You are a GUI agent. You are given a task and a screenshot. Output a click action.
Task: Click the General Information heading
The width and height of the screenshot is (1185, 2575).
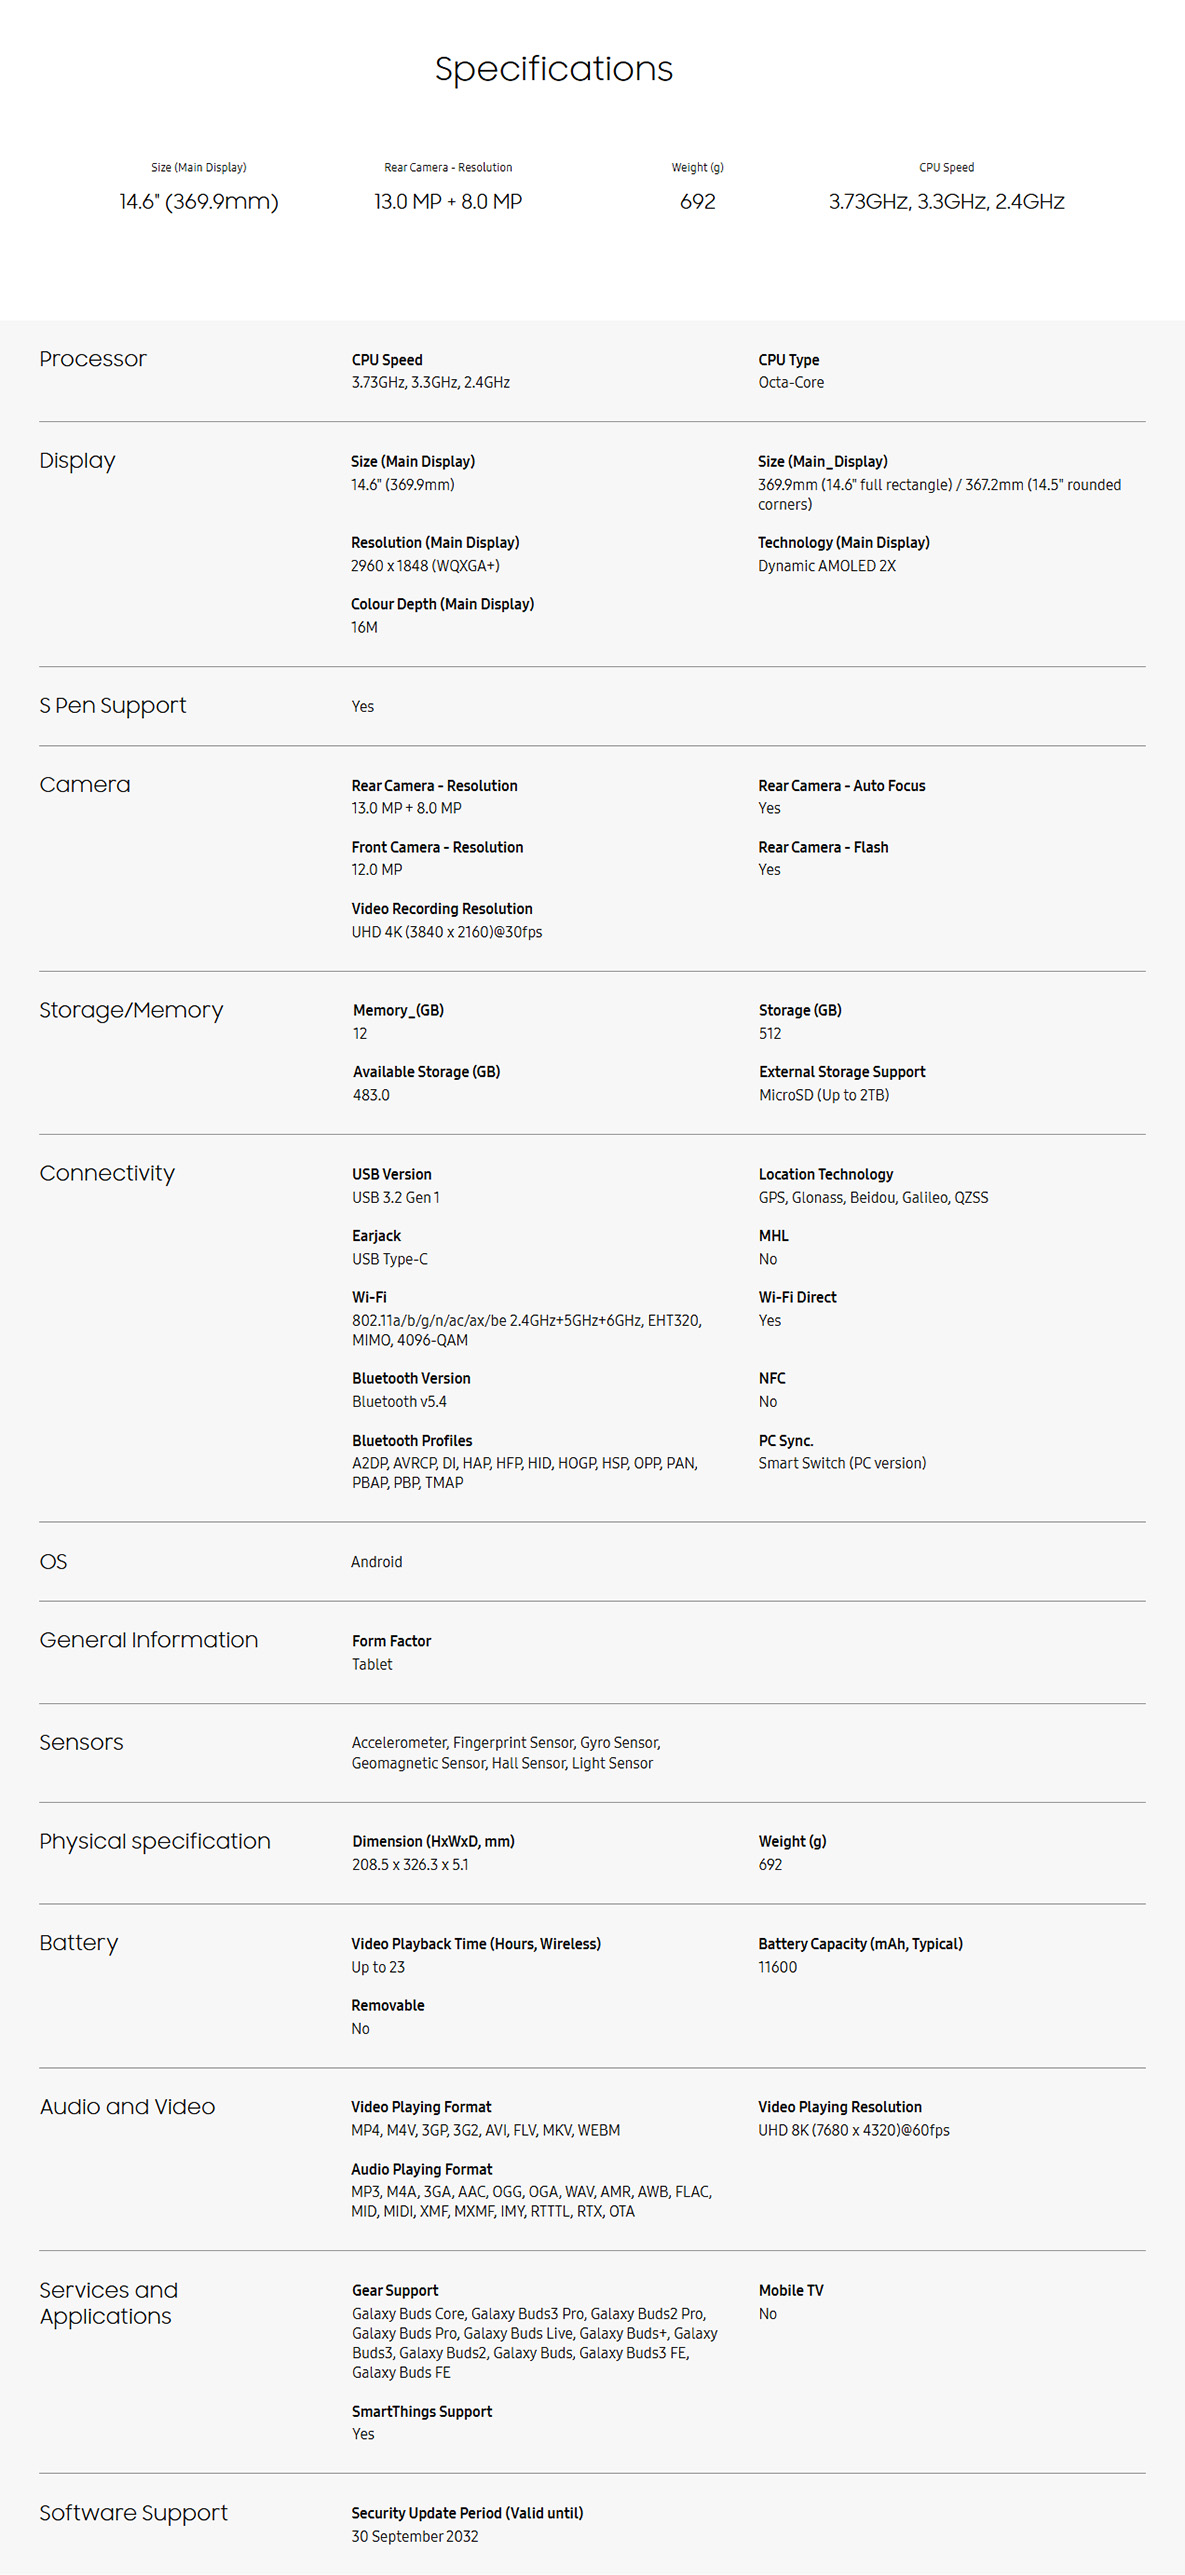point(149,1640)
